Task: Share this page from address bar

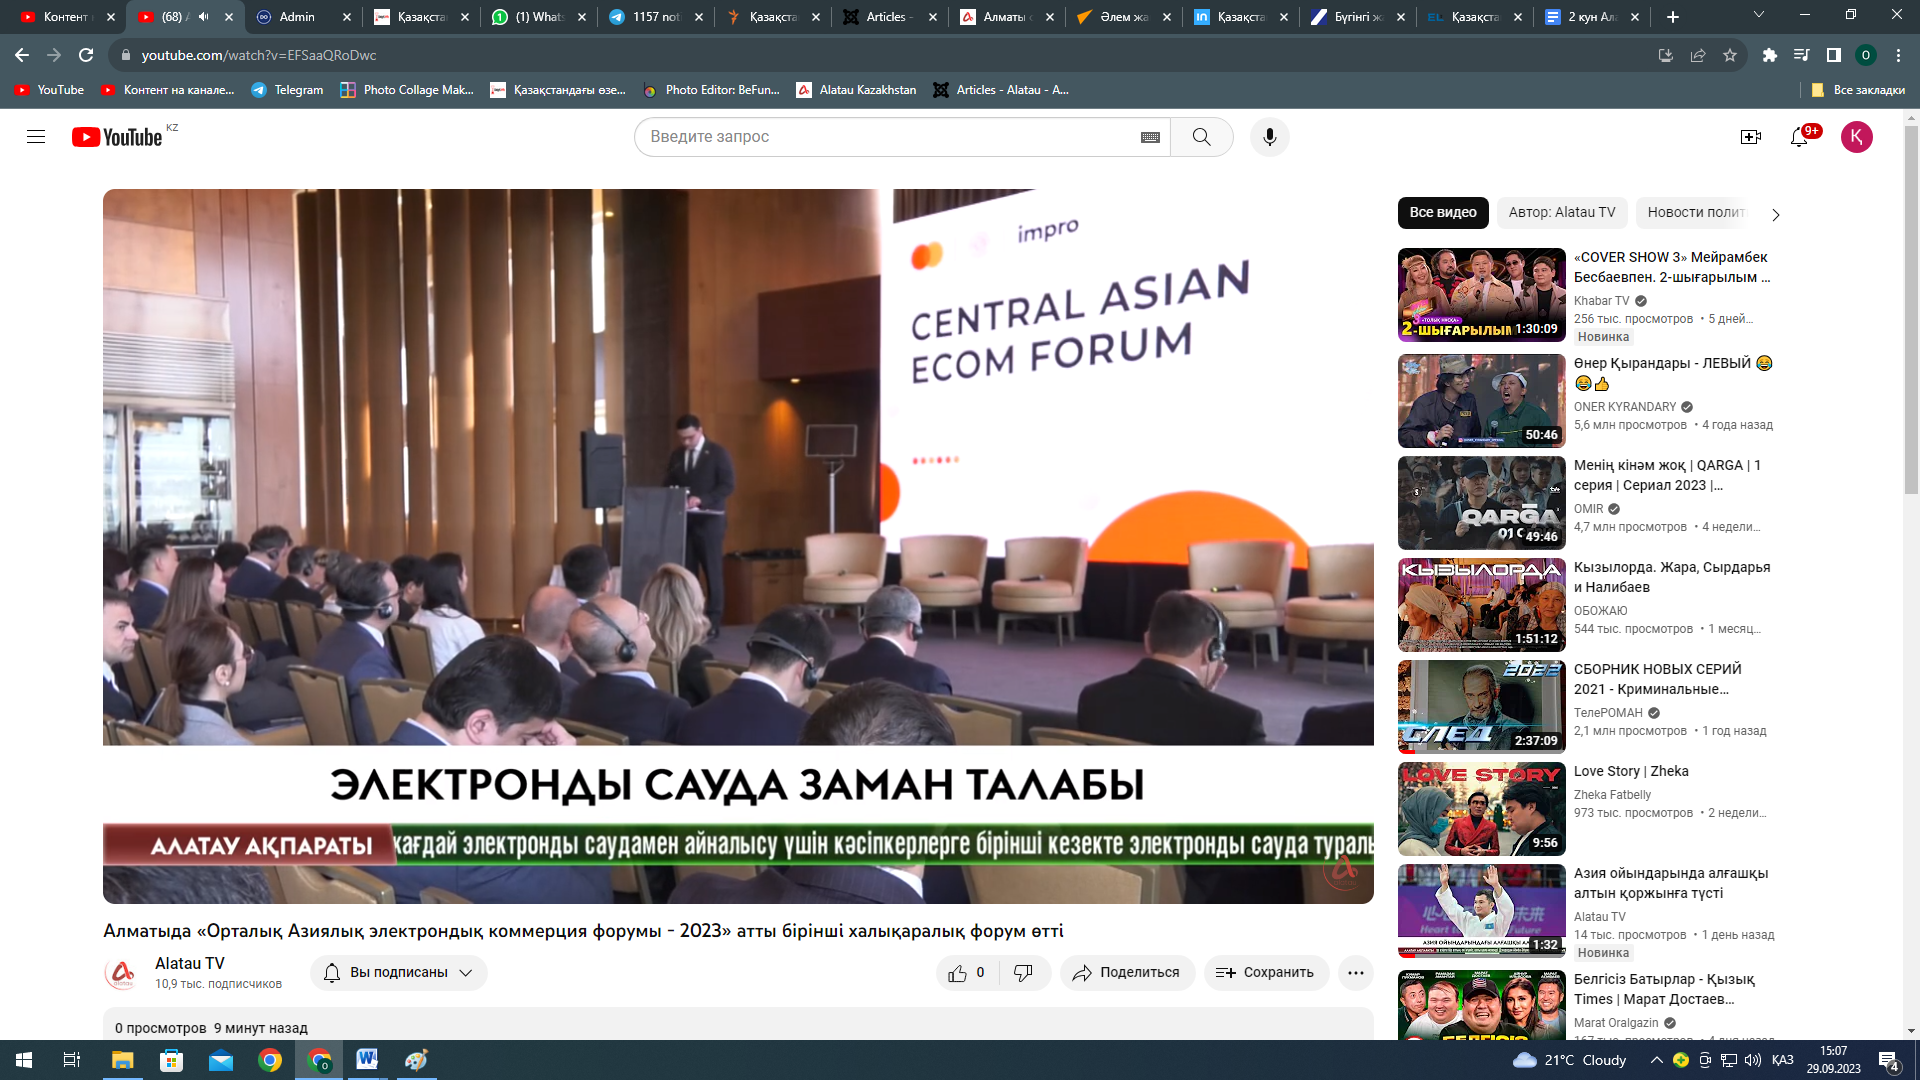Action: pos(1697,55)
